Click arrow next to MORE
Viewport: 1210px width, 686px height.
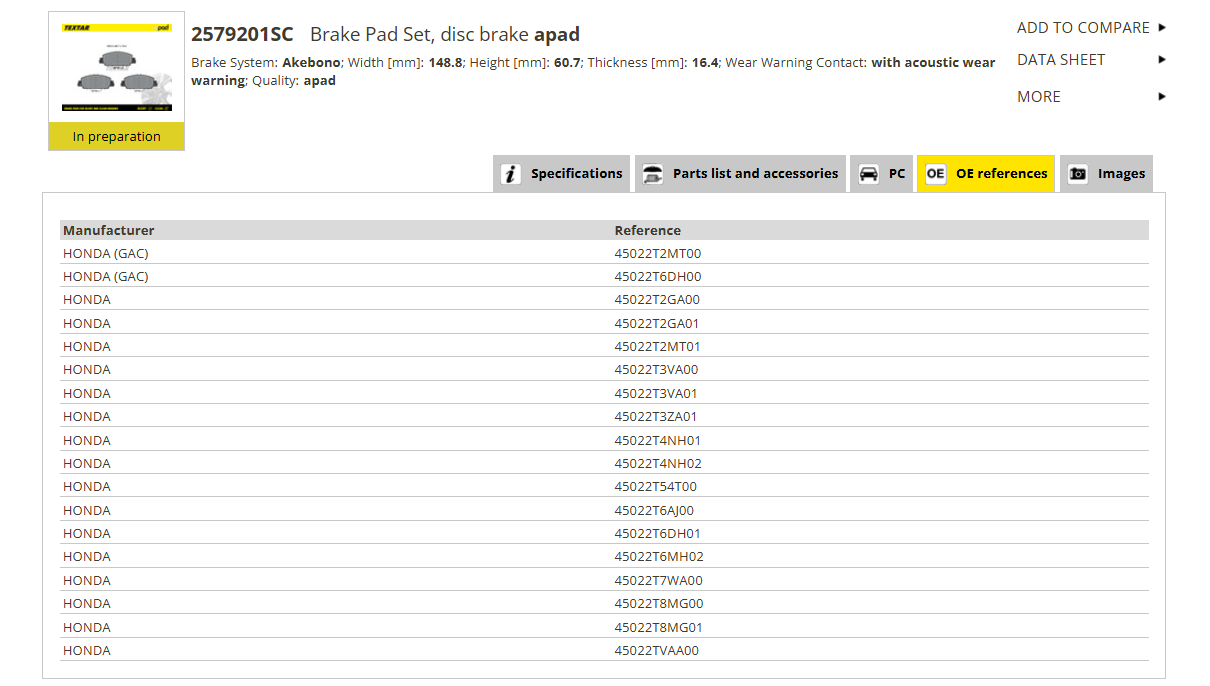tap(1162, 97)
